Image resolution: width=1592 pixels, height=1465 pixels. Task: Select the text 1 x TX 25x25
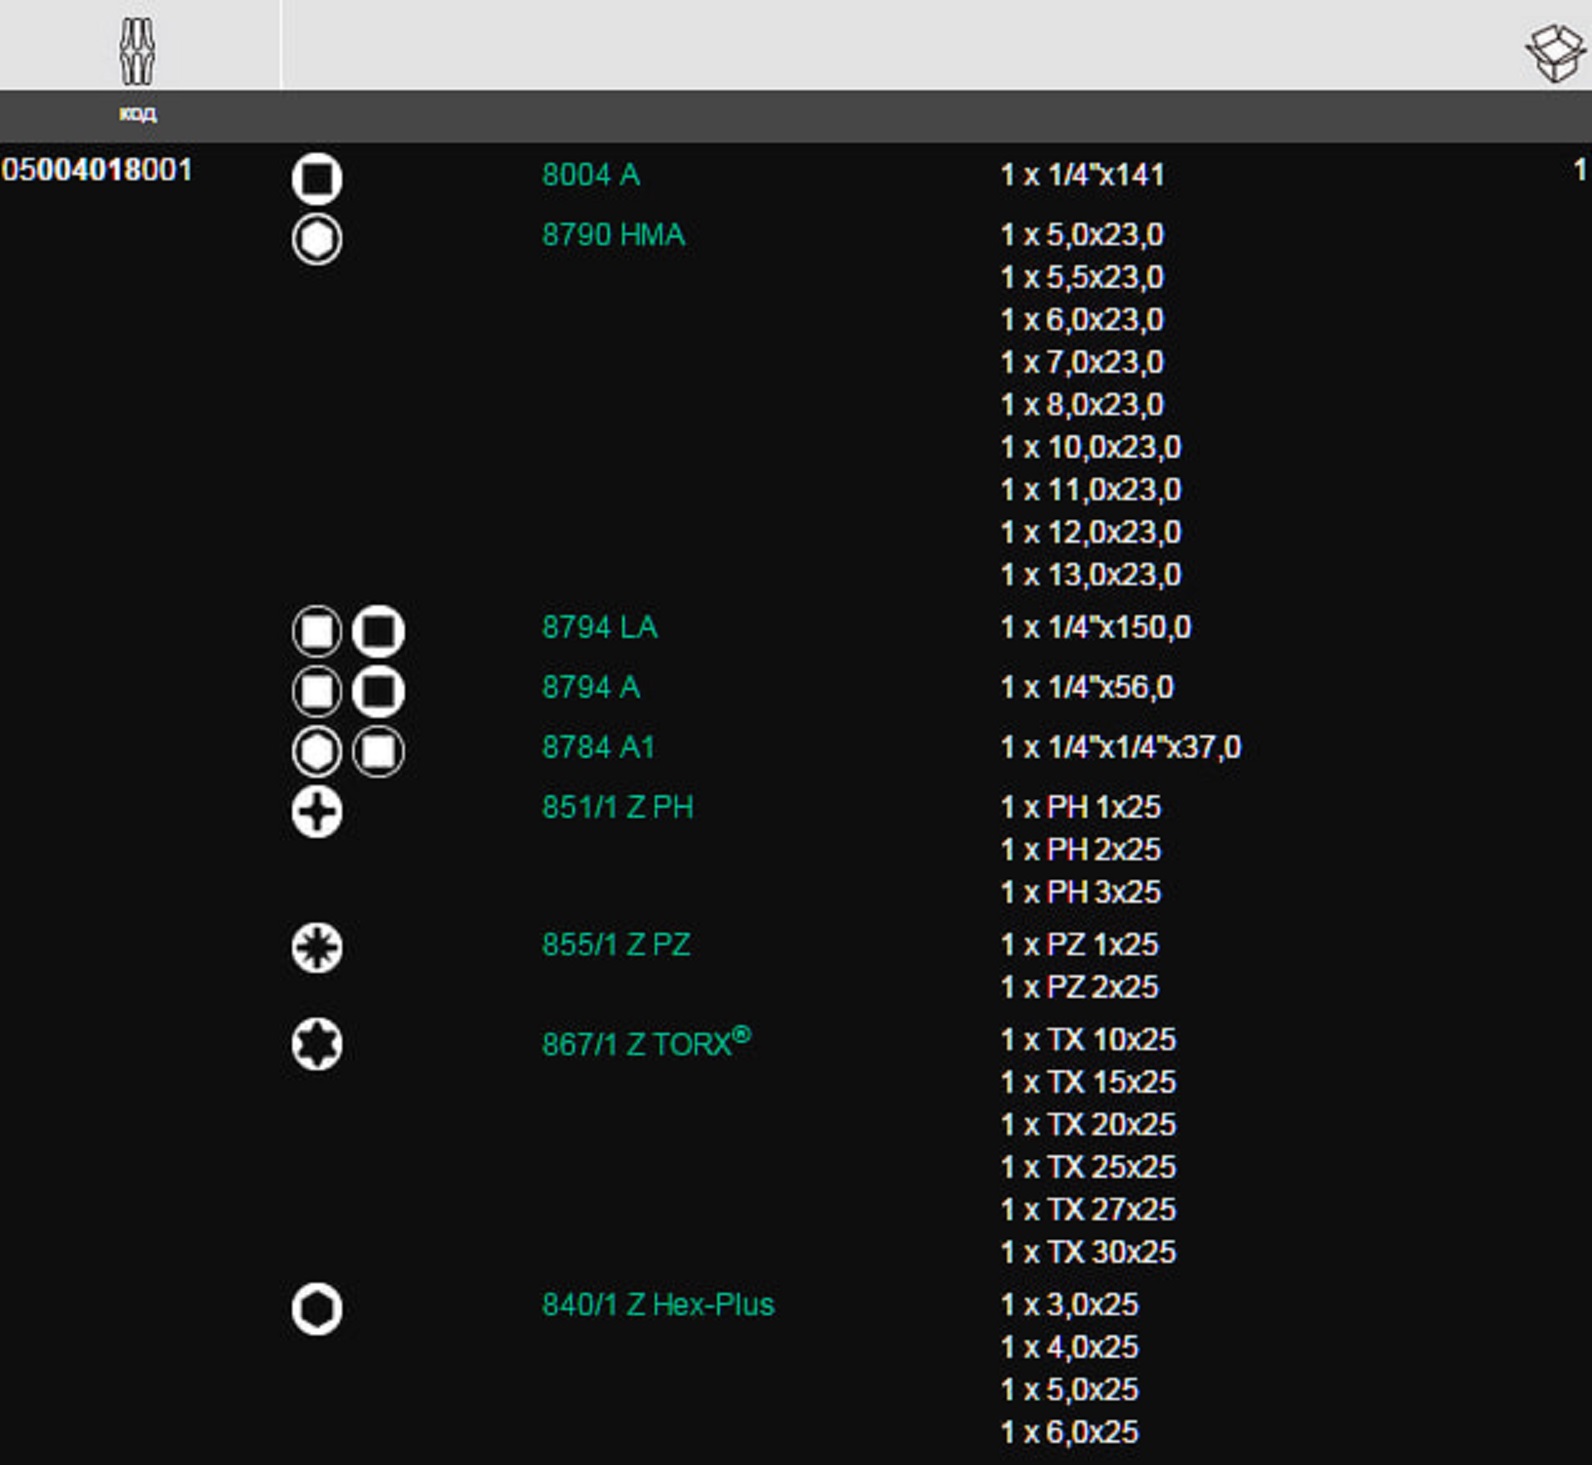pyautogui.click(x=1088, y=1167)
